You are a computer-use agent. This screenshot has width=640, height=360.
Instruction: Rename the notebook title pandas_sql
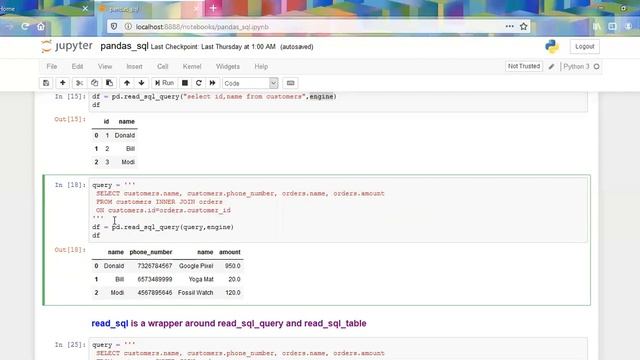124,47
